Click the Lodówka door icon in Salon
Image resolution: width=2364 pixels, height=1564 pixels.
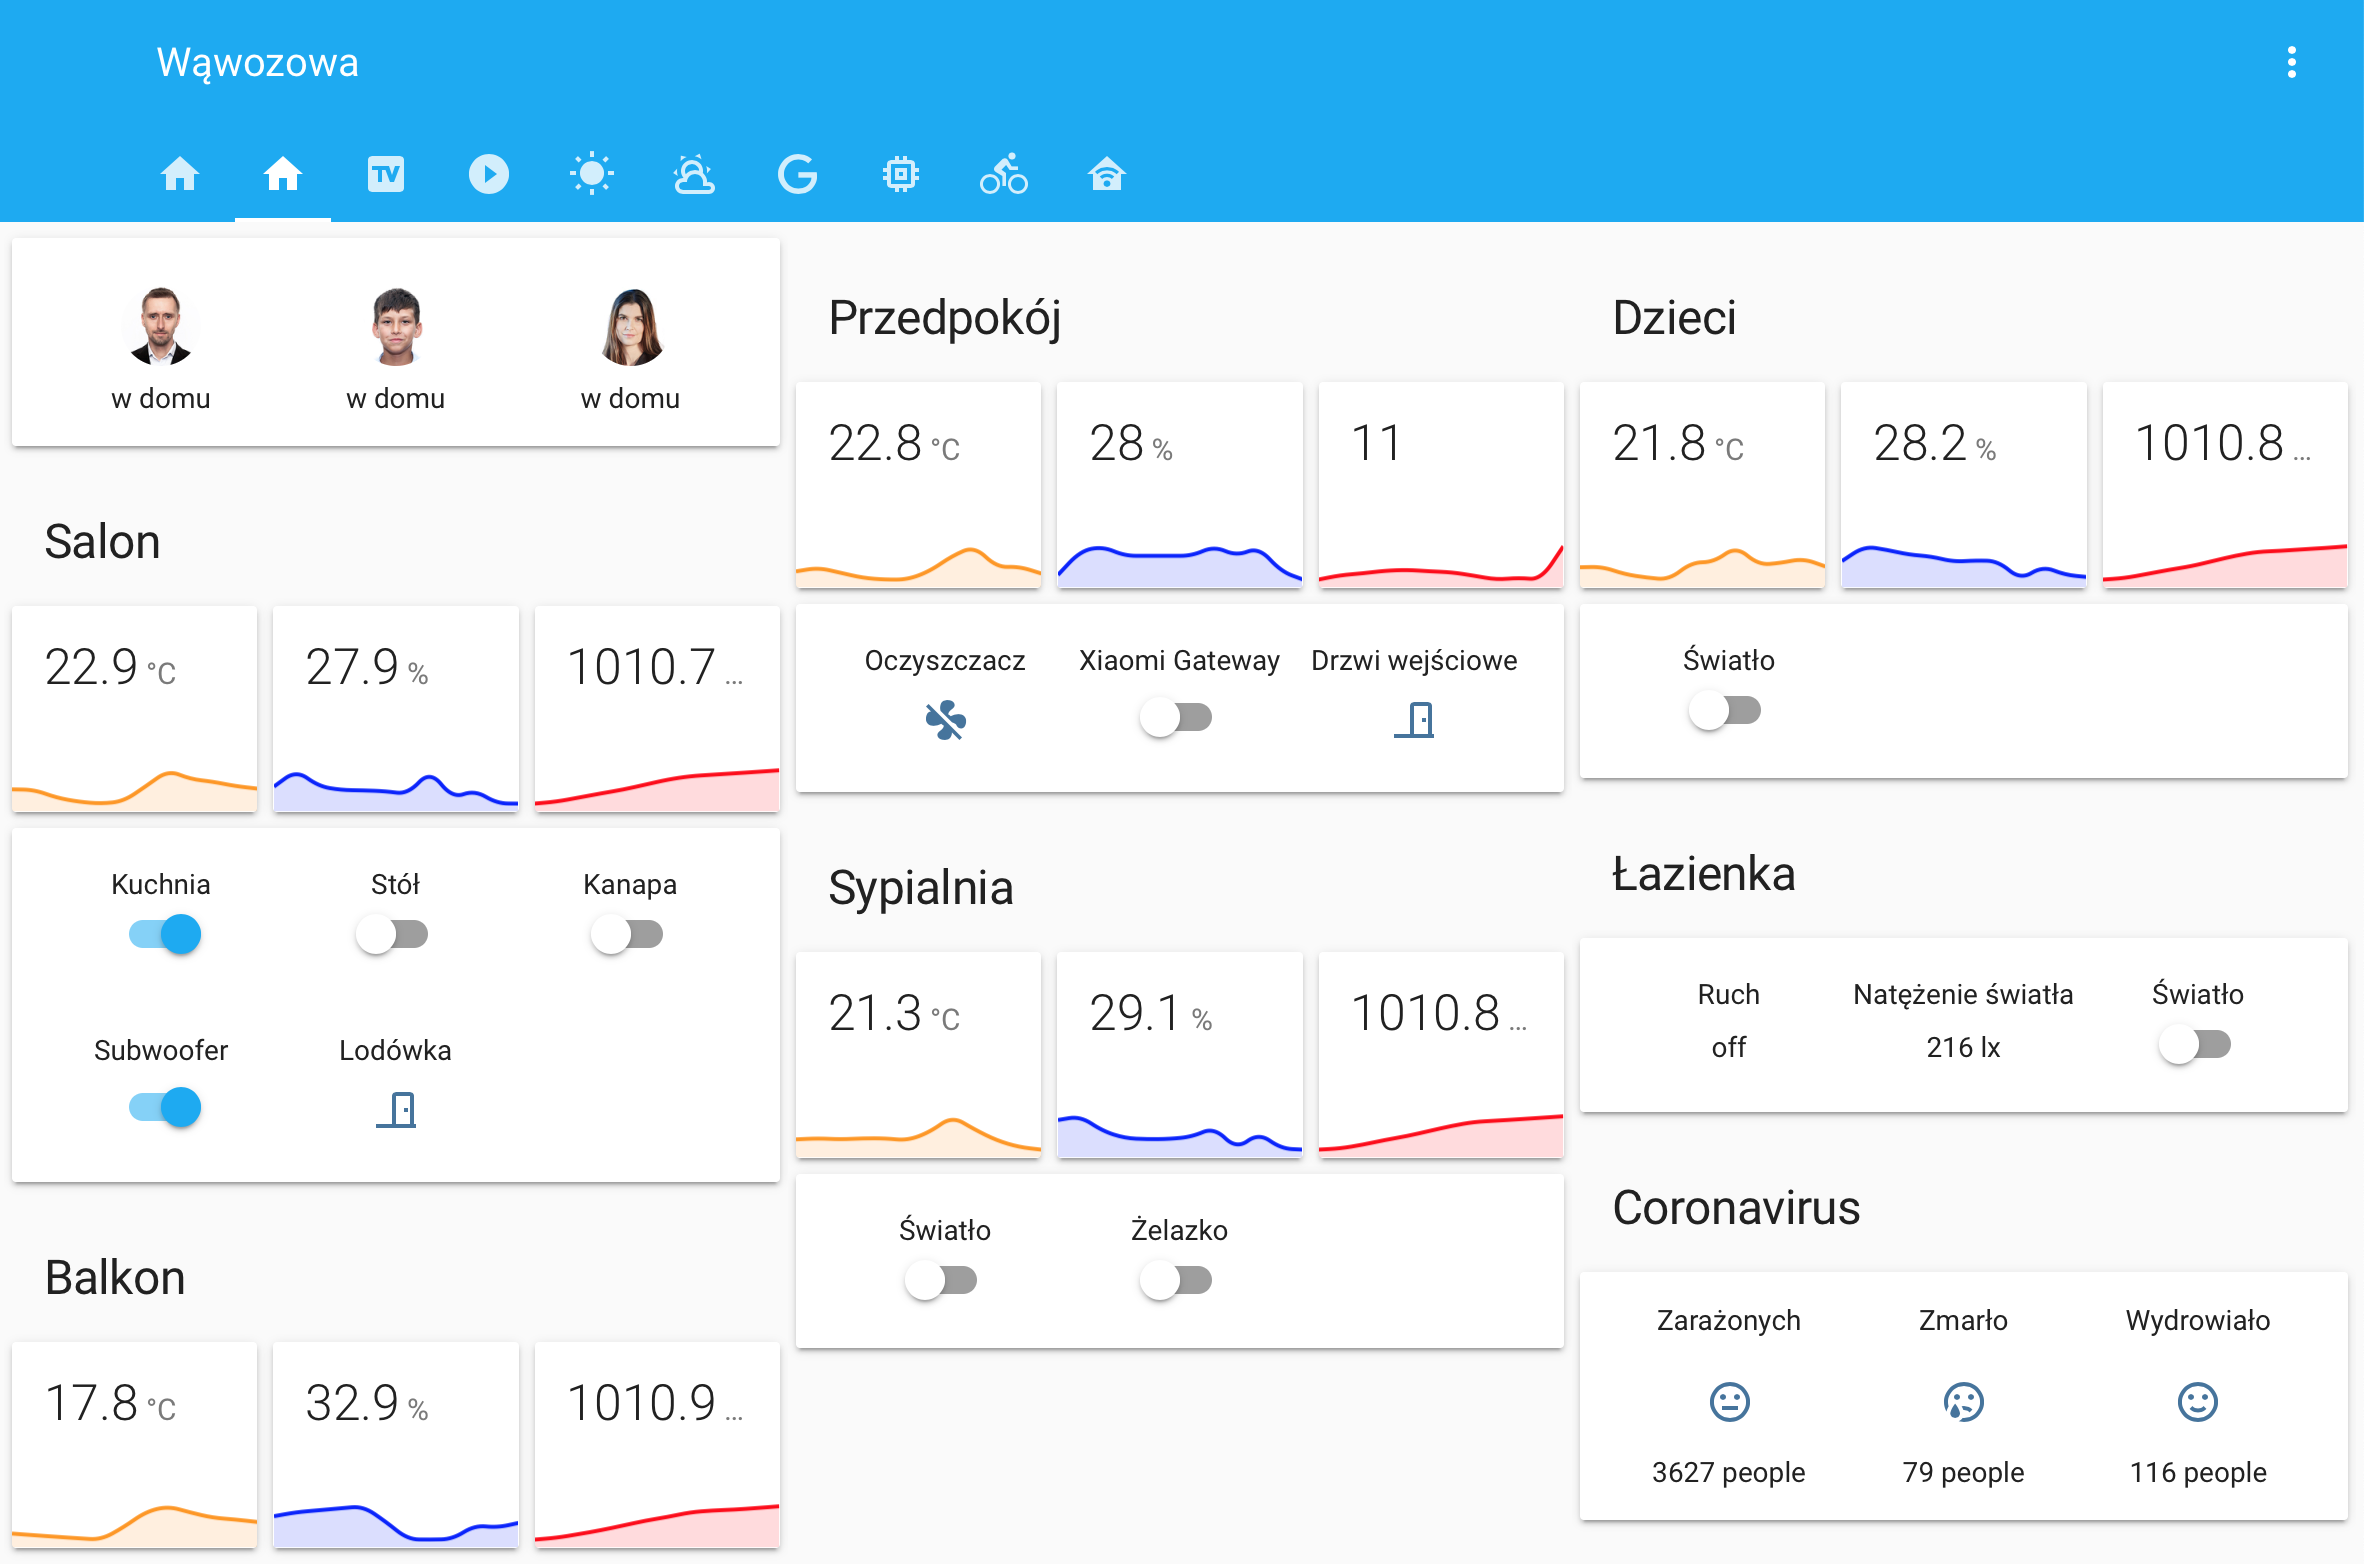coord(395,1110)
